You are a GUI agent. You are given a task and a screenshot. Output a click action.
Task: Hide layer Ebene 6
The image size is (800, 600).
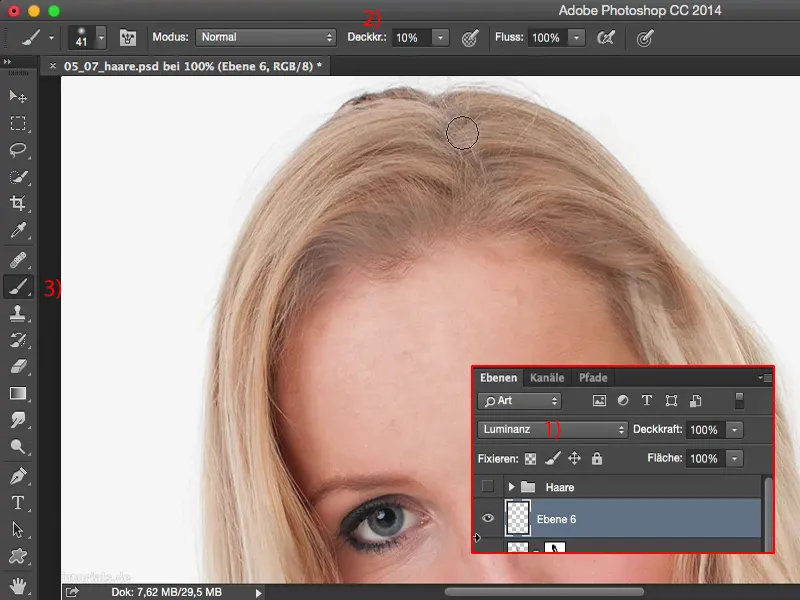click(x=488, y=518)
